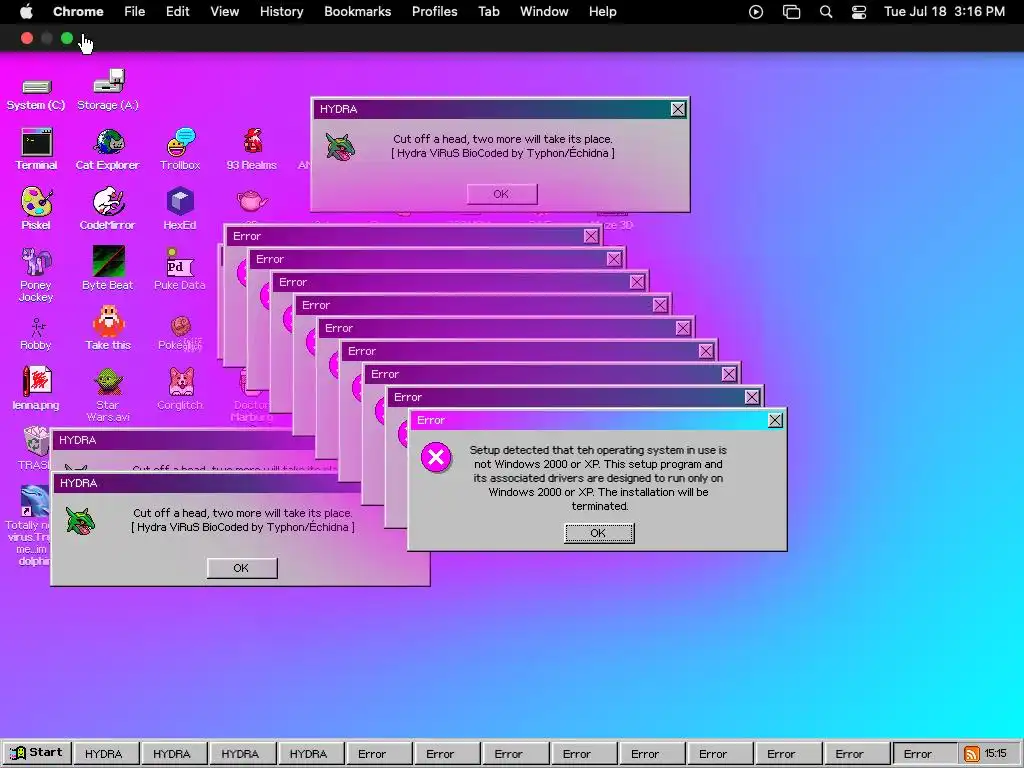Image resolution: width=1024 pixels, height=768 pixels.
Task: Confirm OK in the top HYDRA dialog
Action: pyautogui.click(x=502, y=194)
